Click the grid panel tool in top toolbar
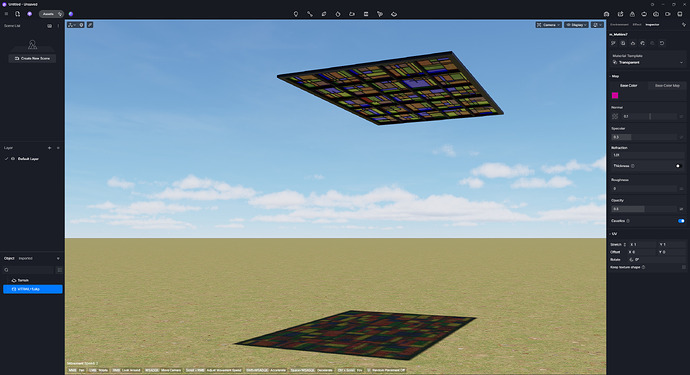Viewport: 690px width, 375px height. [x=366, y=14]
